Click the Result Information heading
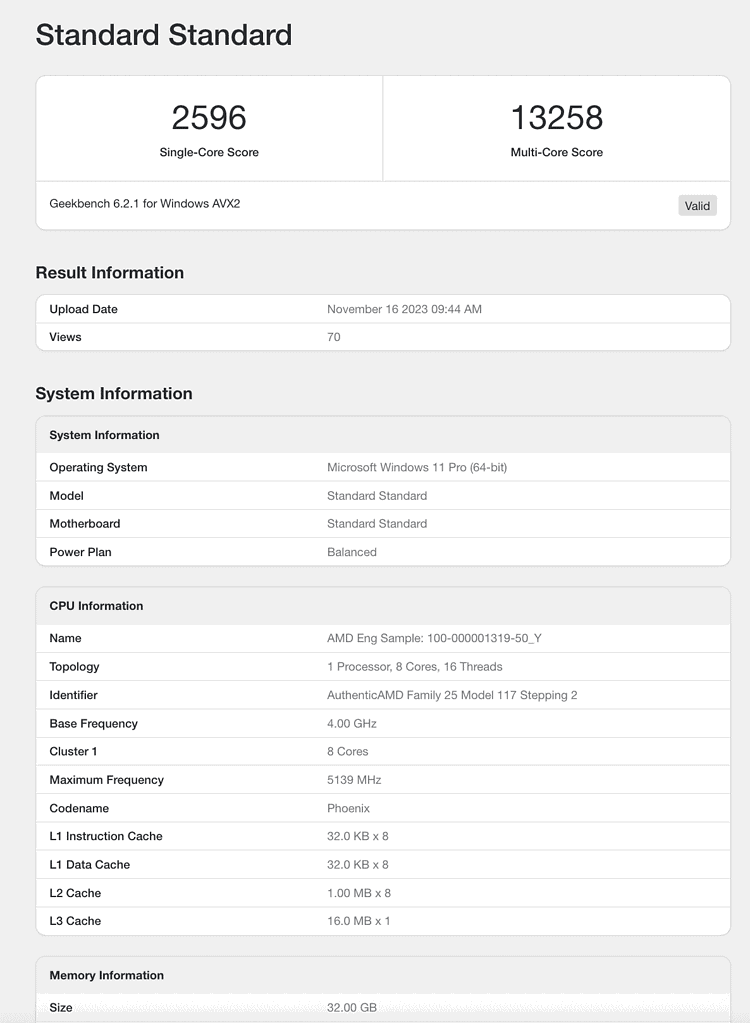The image size is (750, 1023). pyautogui.click(x=110, y=273)
